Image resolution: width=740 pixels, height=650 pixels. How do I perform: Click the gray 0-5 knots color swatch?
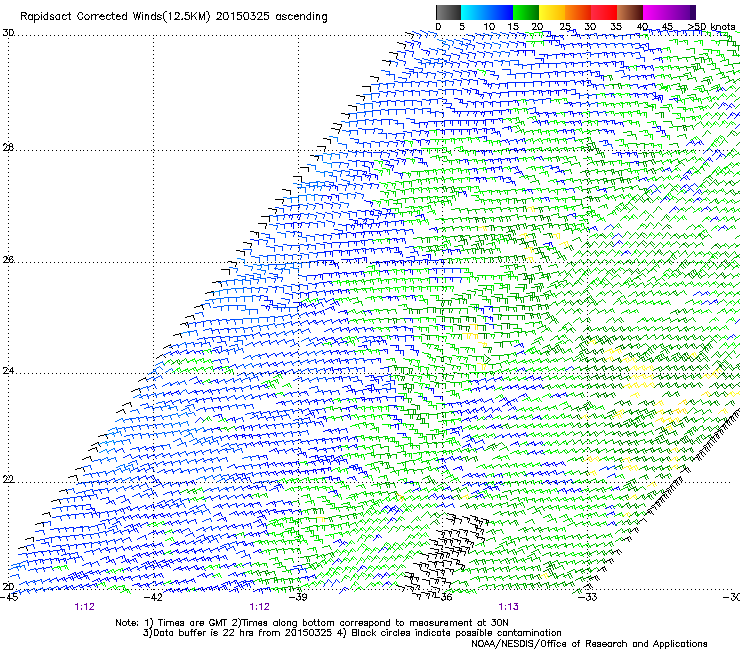[448, 12]
